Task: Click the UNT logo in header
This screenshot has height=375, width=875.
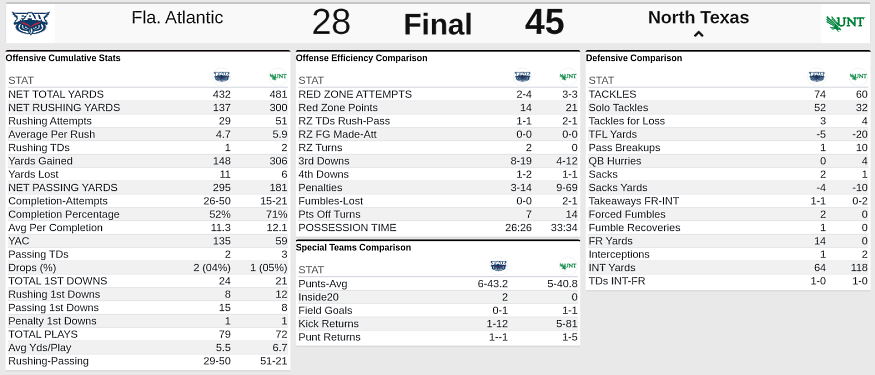Action: click(845, 23)
